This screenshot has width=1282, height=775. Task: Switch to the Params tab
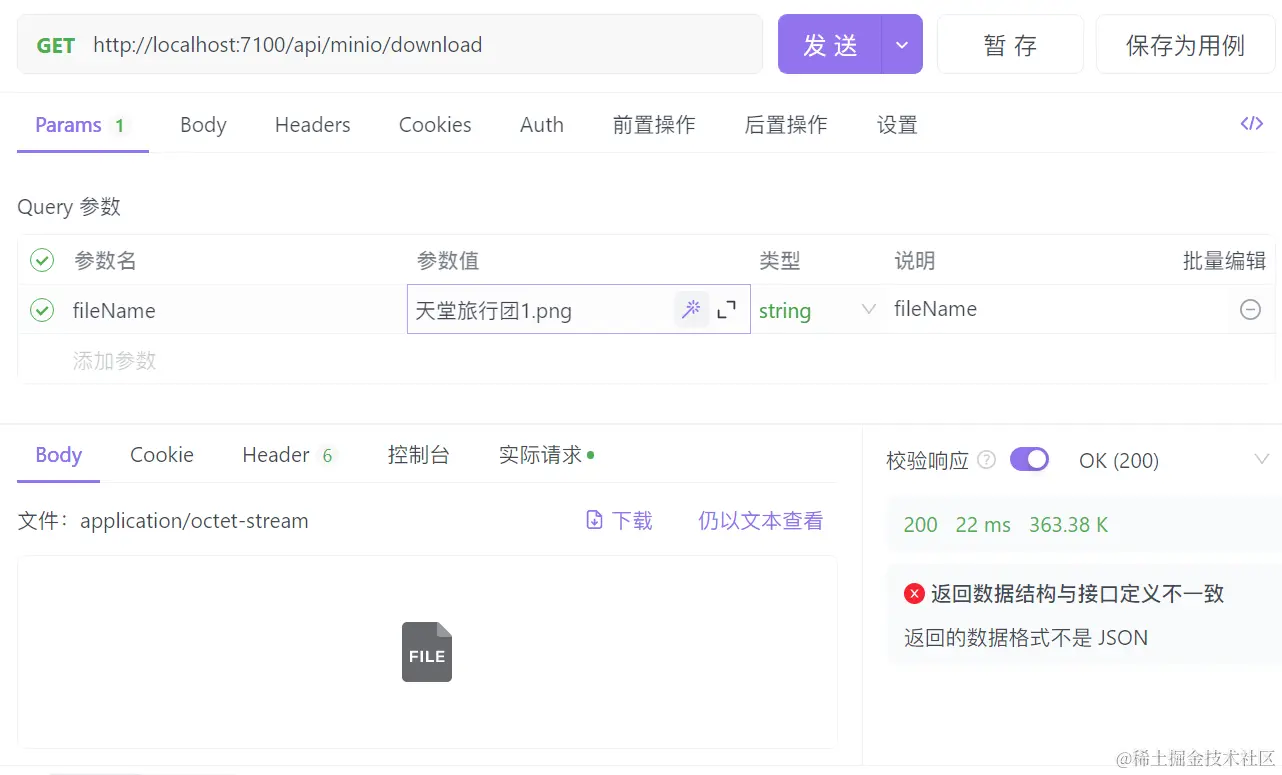[80, 125]
